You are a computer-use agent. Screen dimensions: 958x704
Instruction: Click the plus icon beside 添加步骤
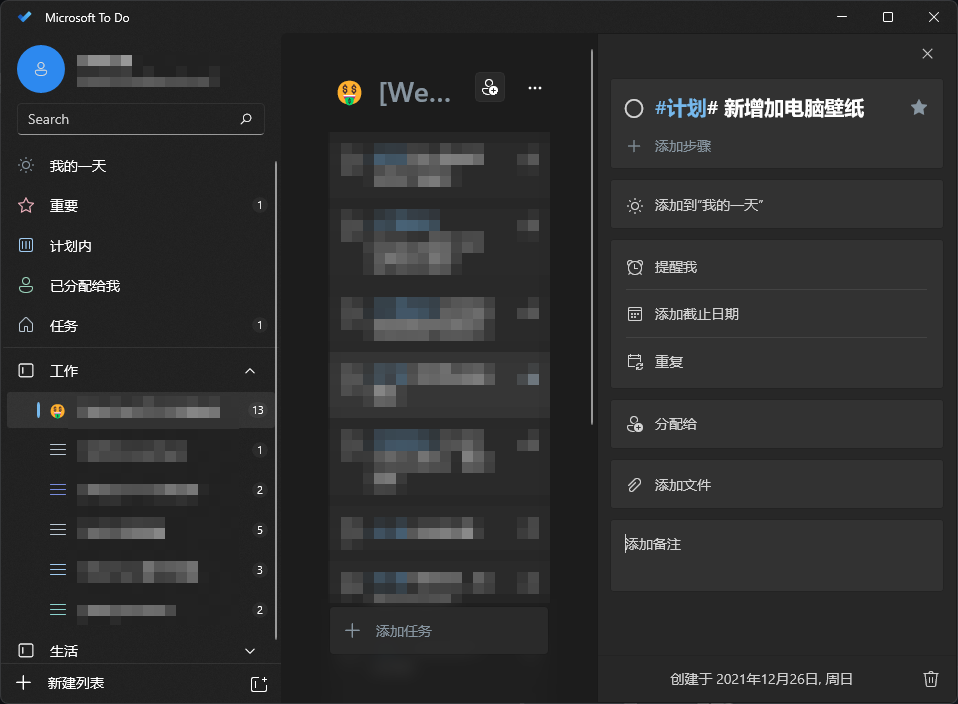[634, 146]
